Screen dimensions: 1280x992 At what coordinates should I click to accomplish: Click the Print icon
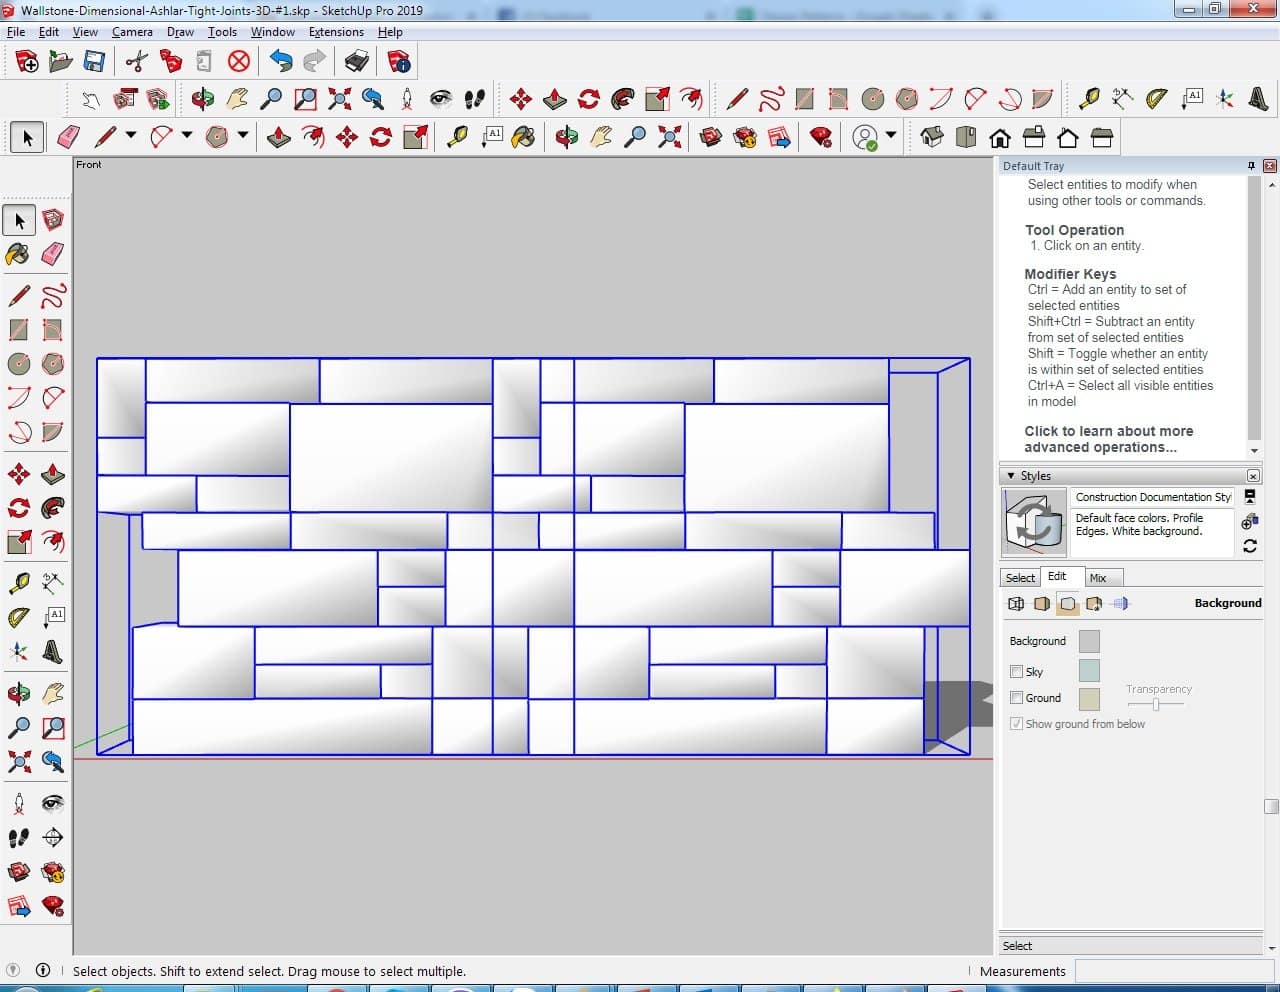click(x=357, y=62)
